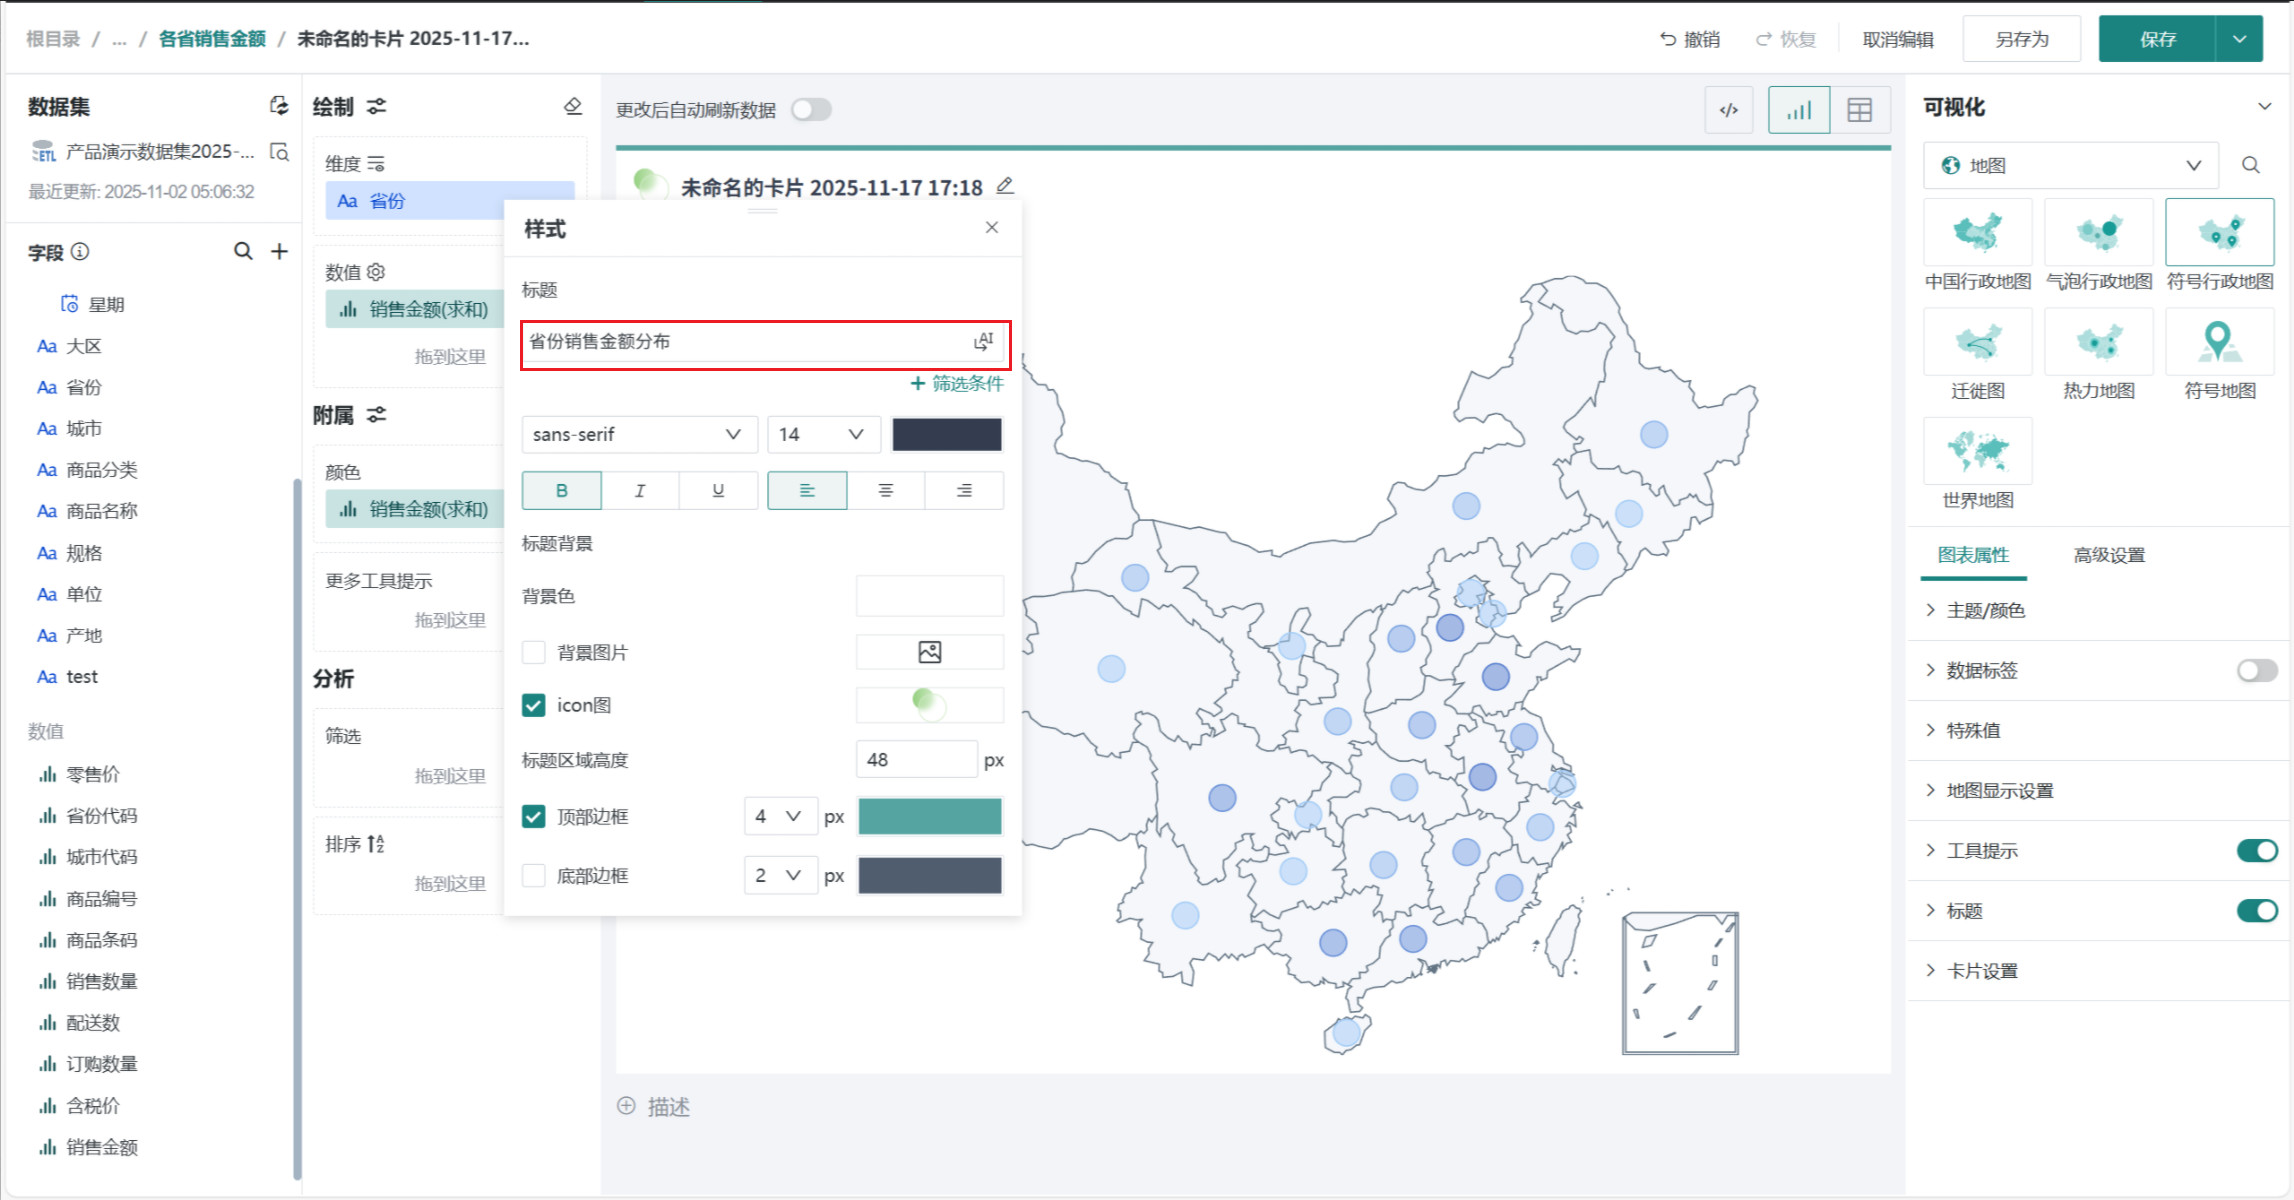Viewport: 2294px width, 1200px height.
Task: Apply underline formatting to title
Action: (718, 491)
